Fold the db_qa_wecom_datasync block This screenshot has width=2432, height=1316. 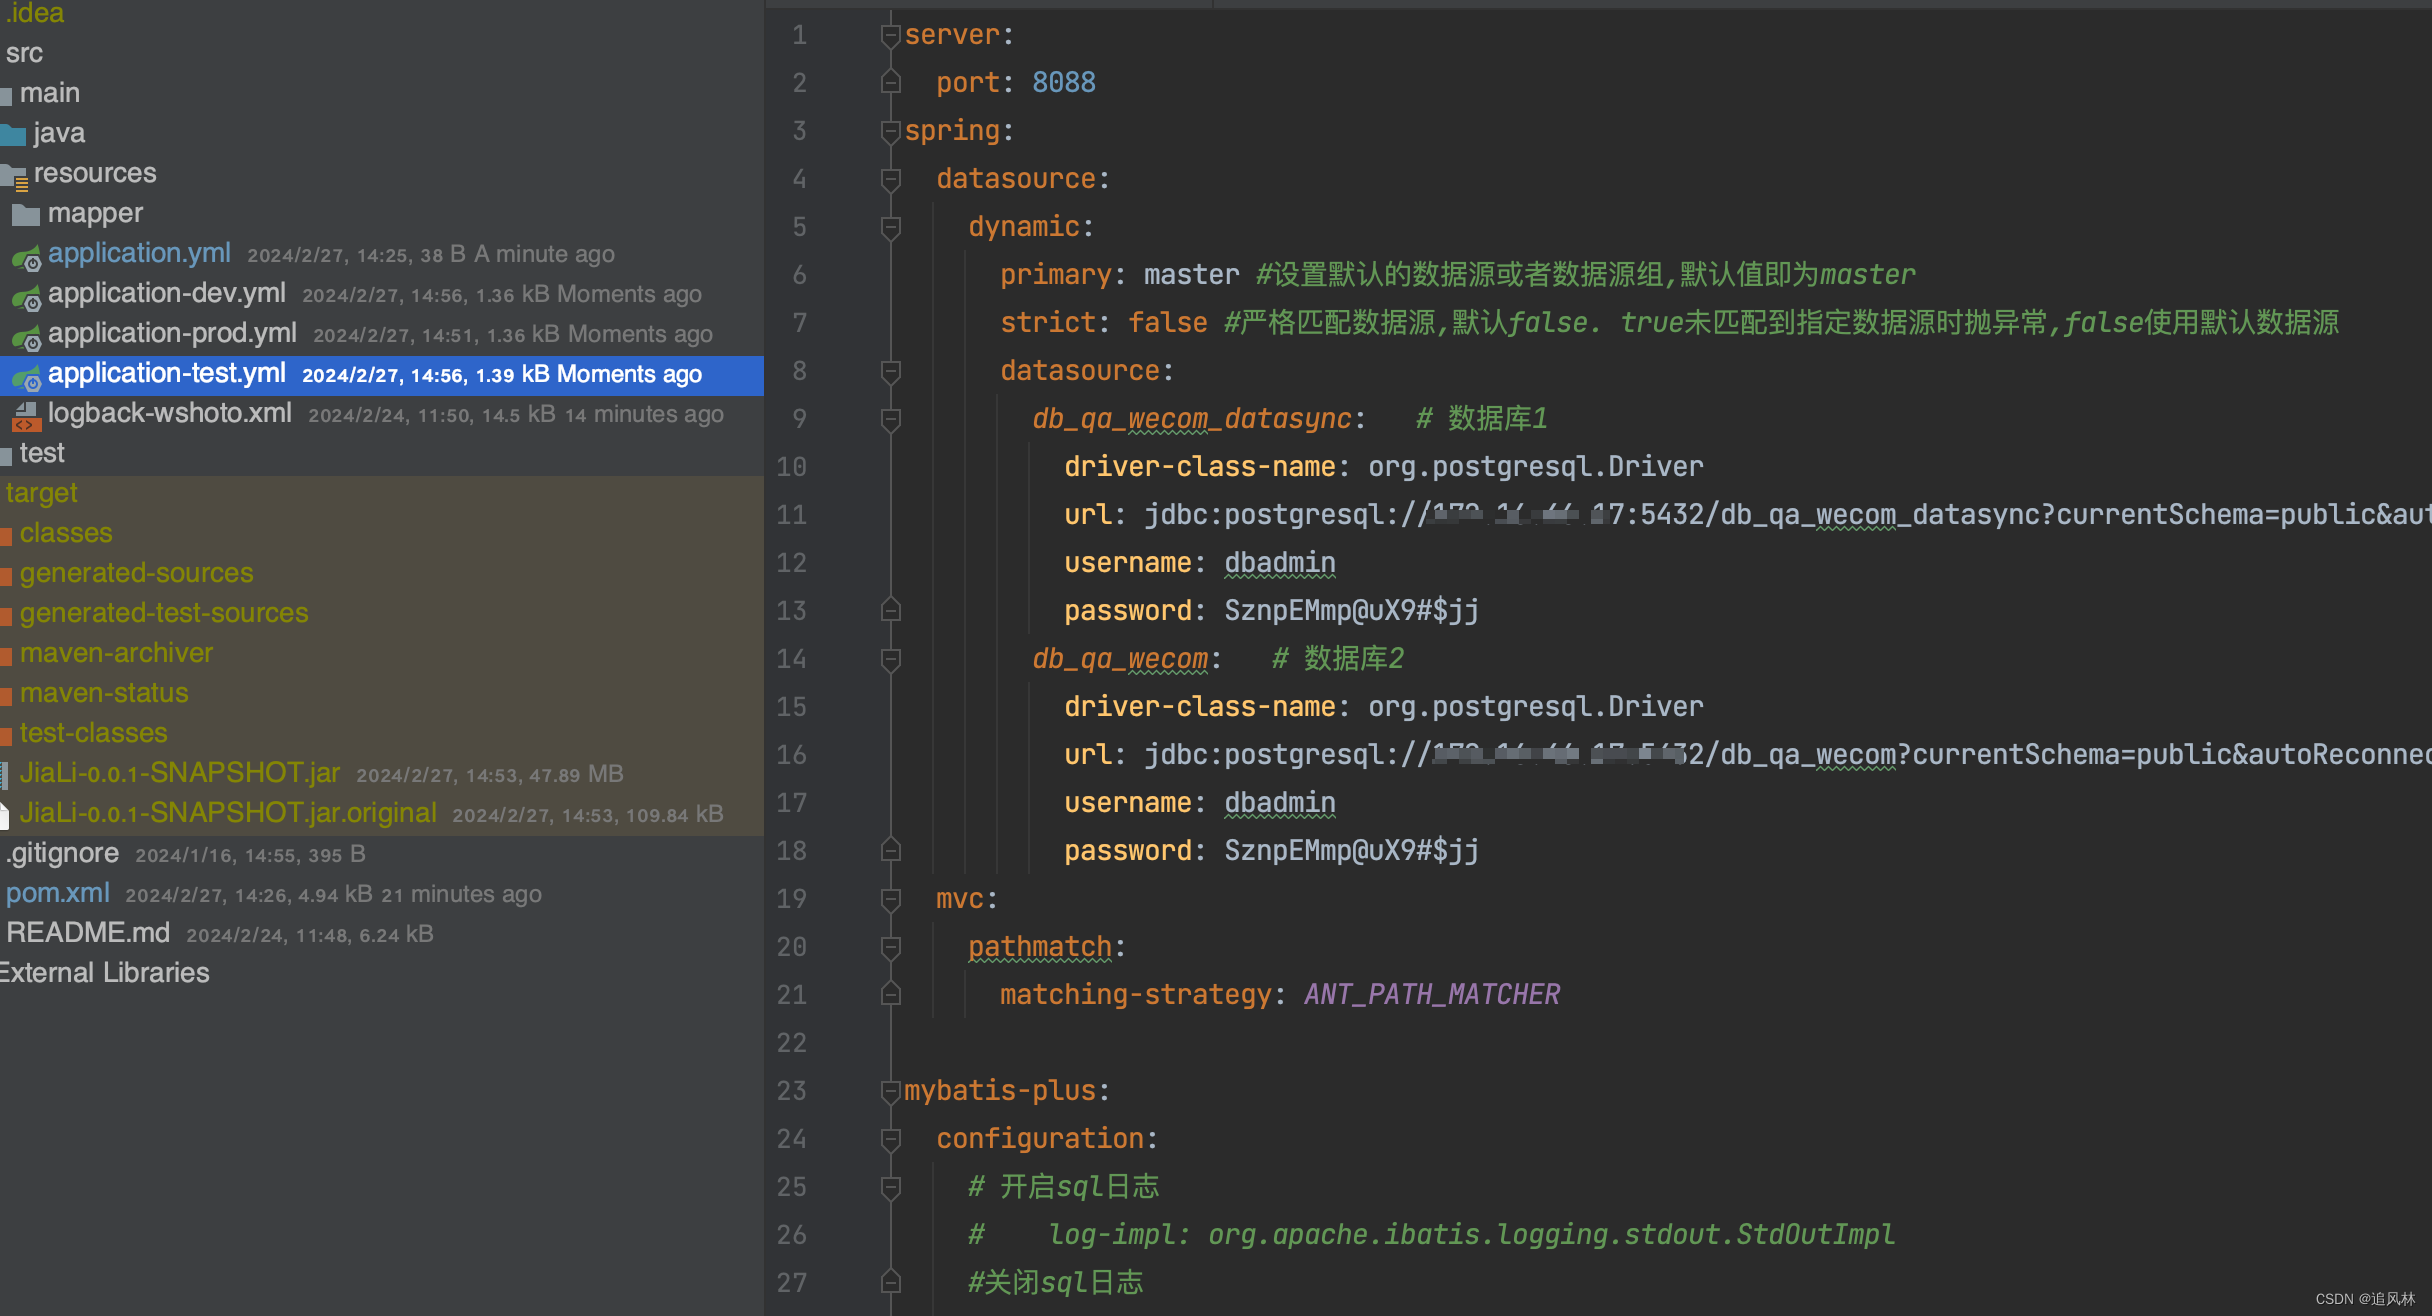[890, 420]
